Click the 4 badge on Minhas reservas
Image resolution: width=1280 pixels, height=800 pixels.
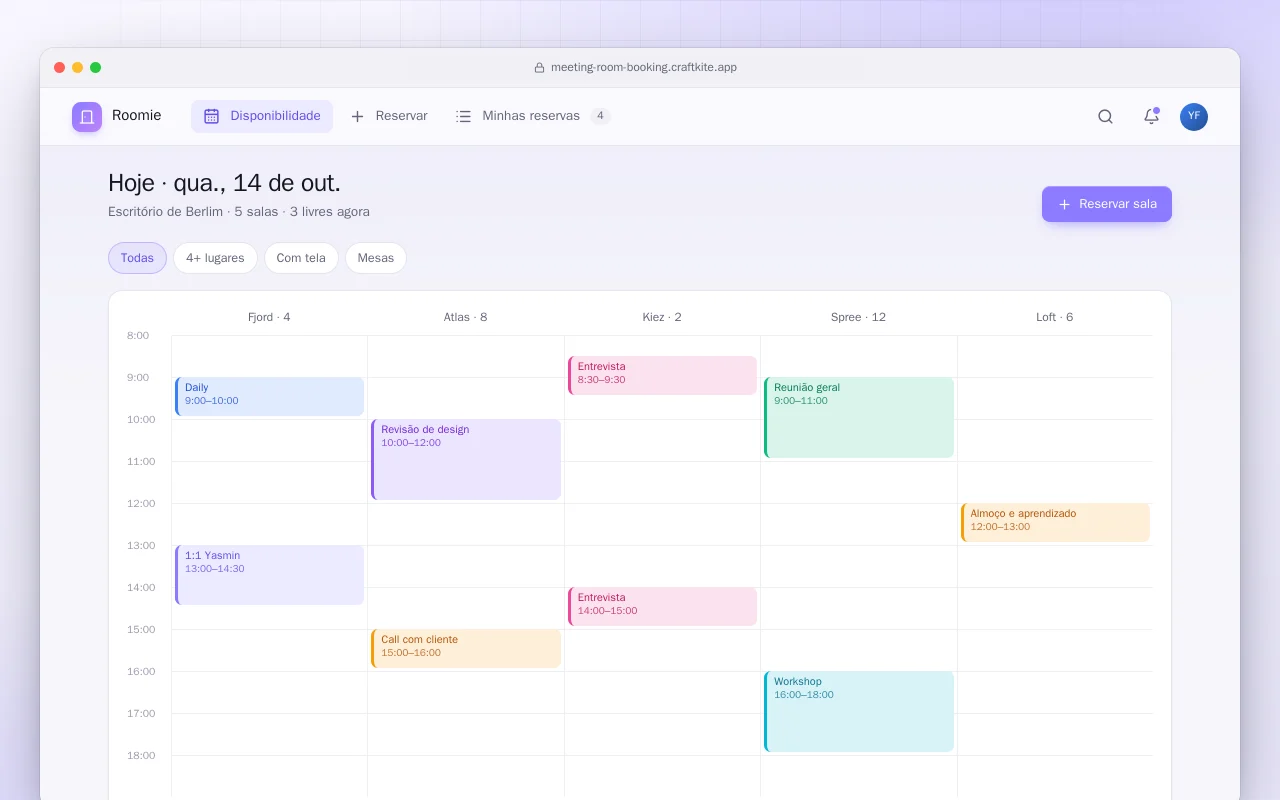point(600,116)
